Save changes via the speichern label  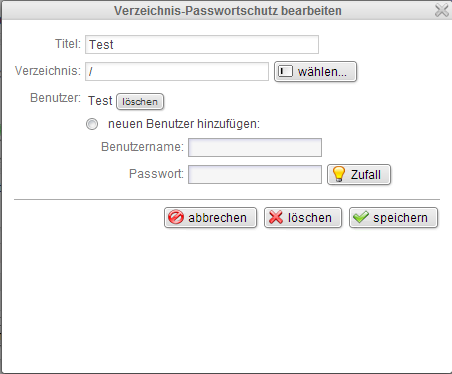coord(400,218)
